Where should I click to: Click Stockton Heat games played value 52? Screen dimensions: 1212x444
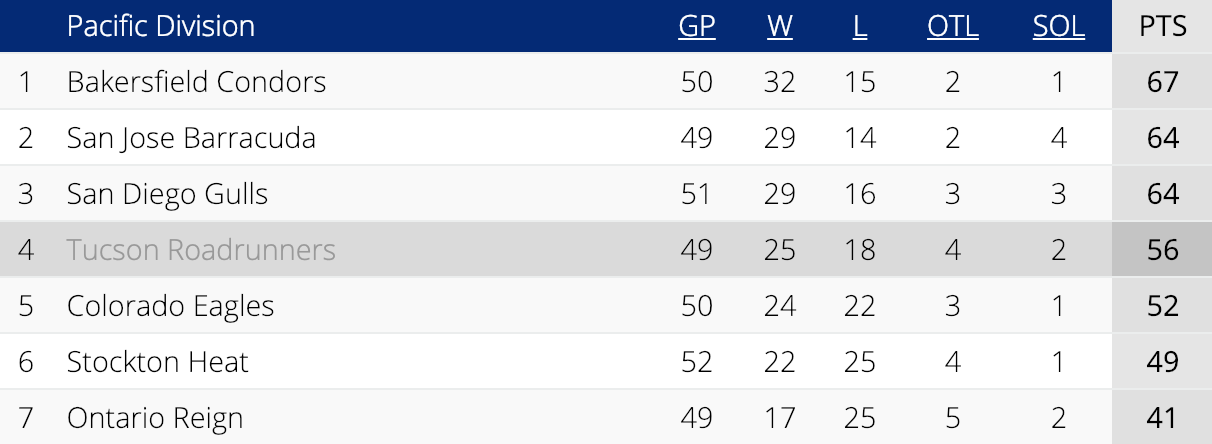(697, 361)
